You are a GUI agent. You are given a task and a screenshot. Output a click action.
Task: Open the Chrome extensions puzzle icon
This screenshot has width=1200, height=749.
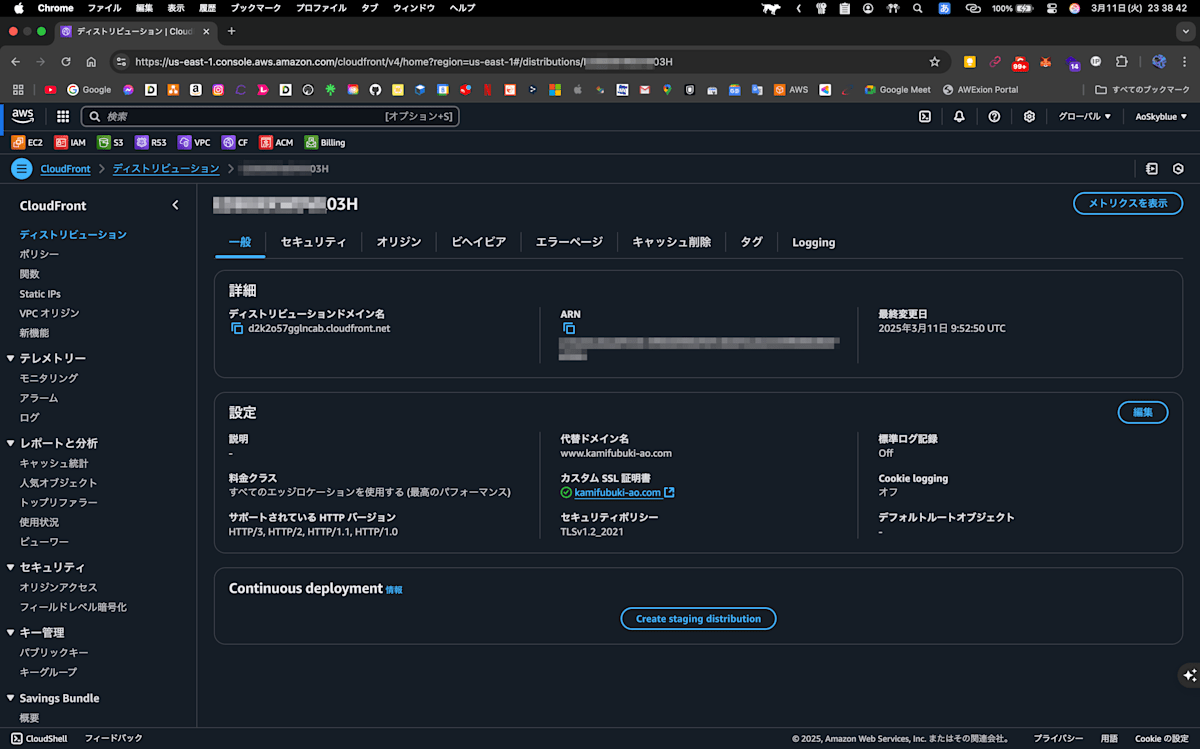click(1121, 62)
